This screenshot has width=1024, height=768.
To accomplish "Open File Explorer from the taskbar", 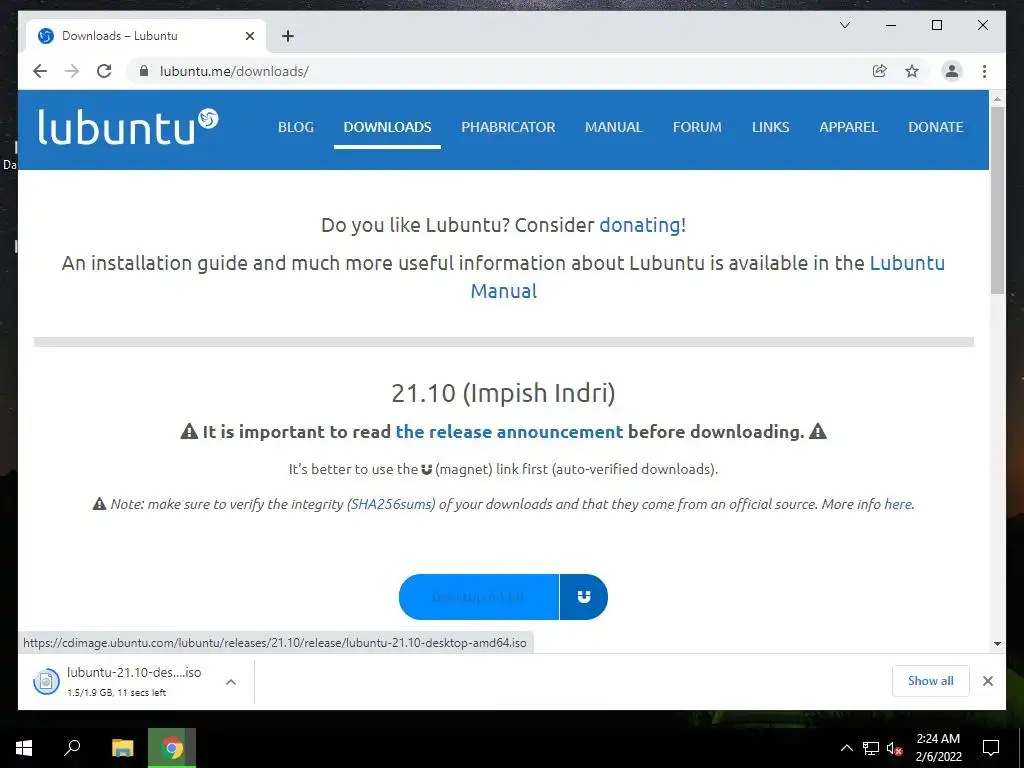I will [x=122, y=748].
